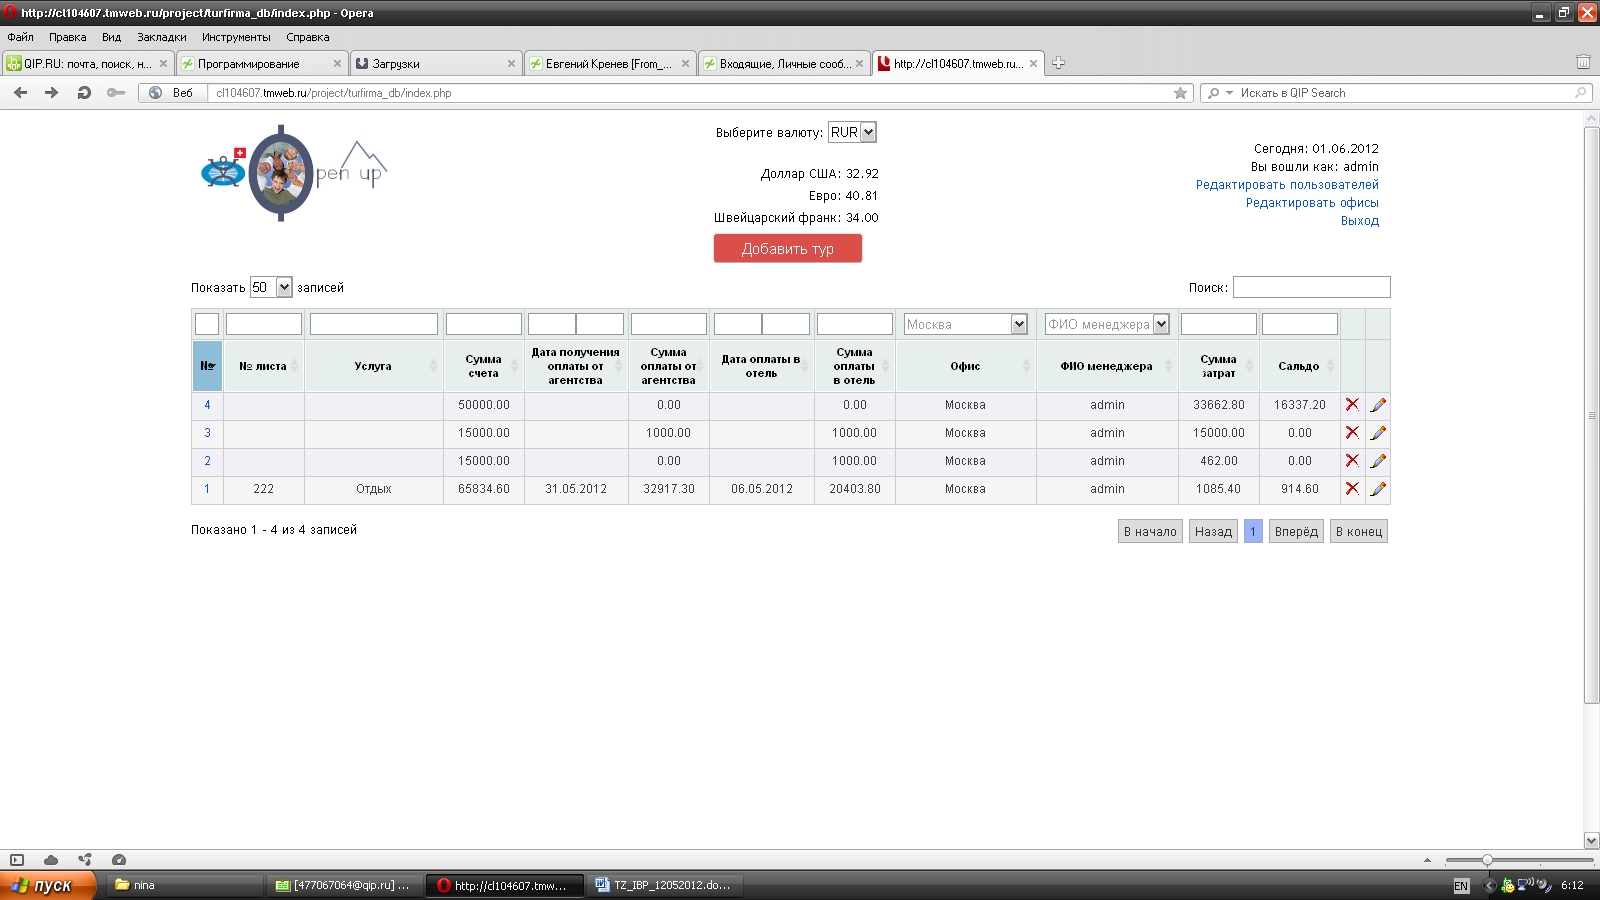Reload the page with the refresh icon
Image resolution: width=1600 pixels, height=900 pixels.
pyautogui.click(x=84, y=93)
